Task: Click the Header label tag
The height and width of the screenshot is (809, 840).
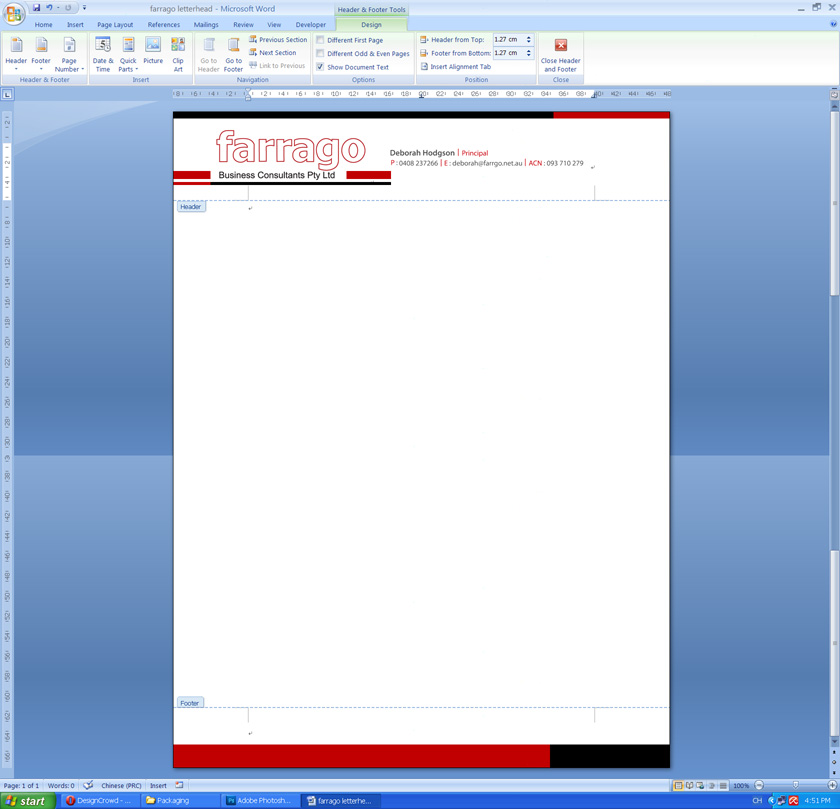Action: (191, 207)
